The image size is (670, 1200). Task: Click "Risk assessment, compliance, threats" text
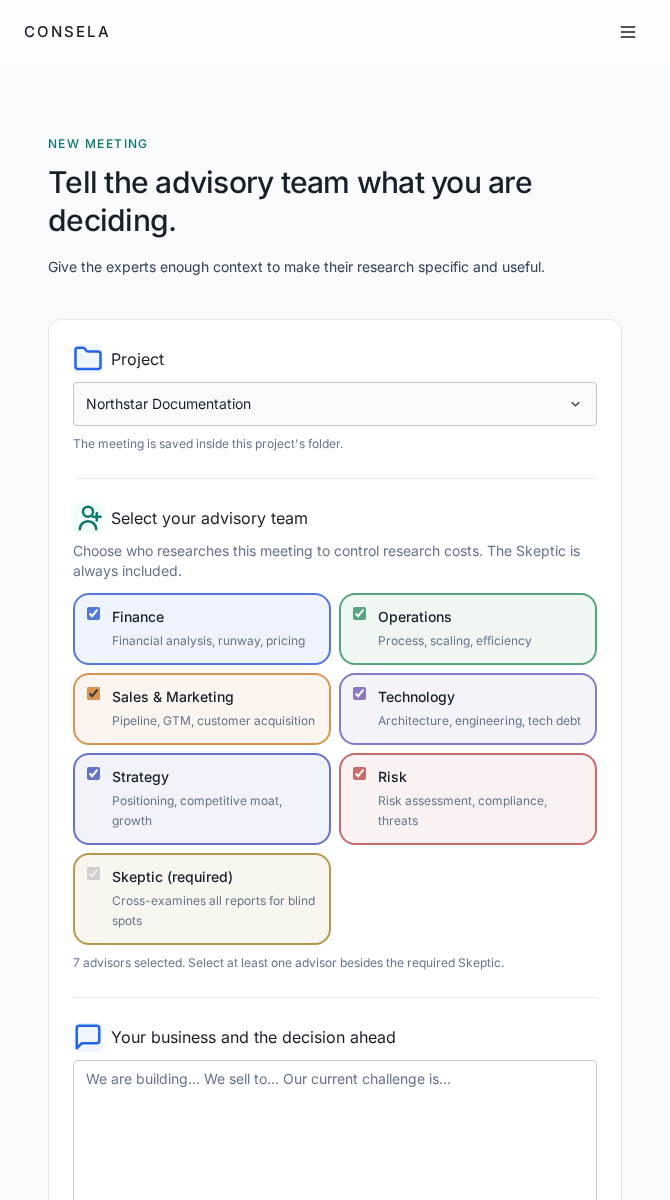click(x=462, y=811)
